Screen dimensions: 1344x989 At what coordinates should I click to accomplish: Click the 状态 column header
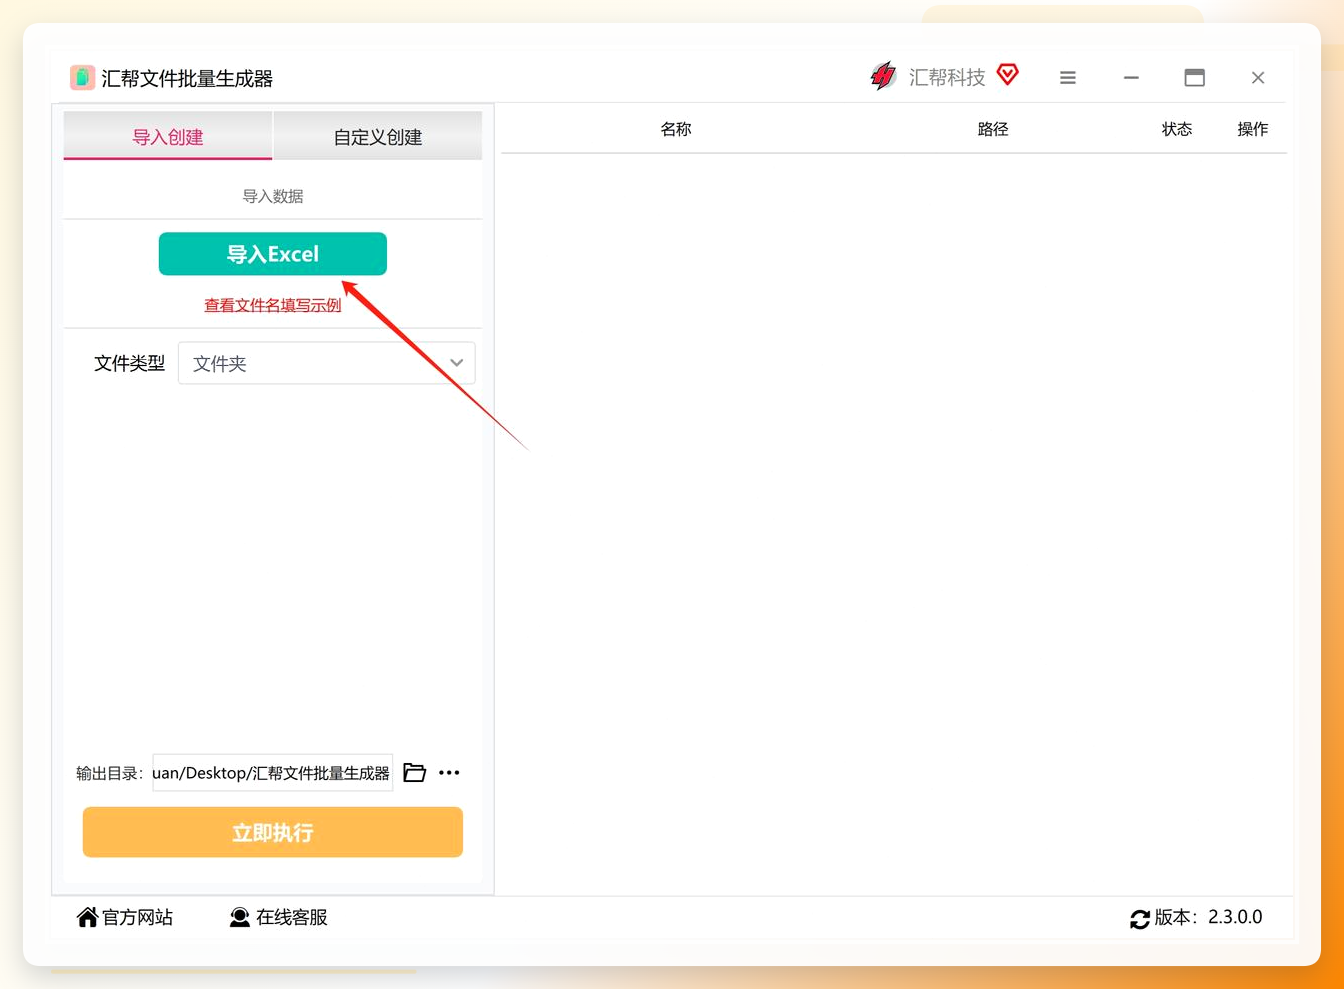(x=1177, y=129)
